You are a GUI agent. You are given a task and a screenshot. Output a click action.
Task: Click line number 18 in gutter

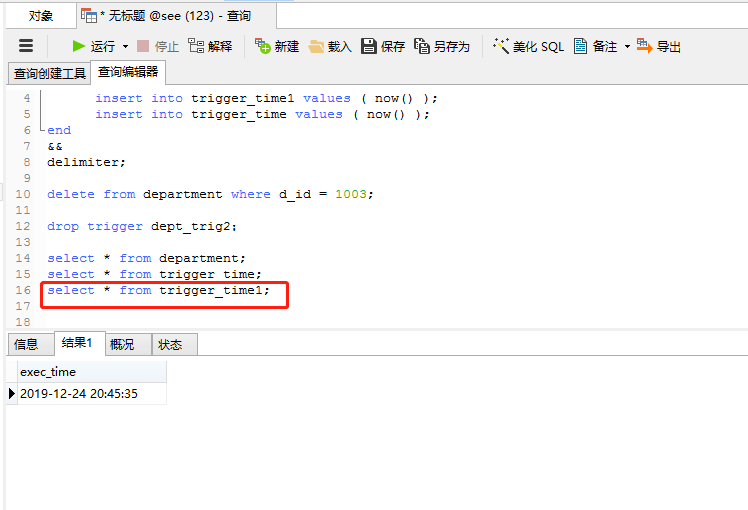(x=23, y=322)
